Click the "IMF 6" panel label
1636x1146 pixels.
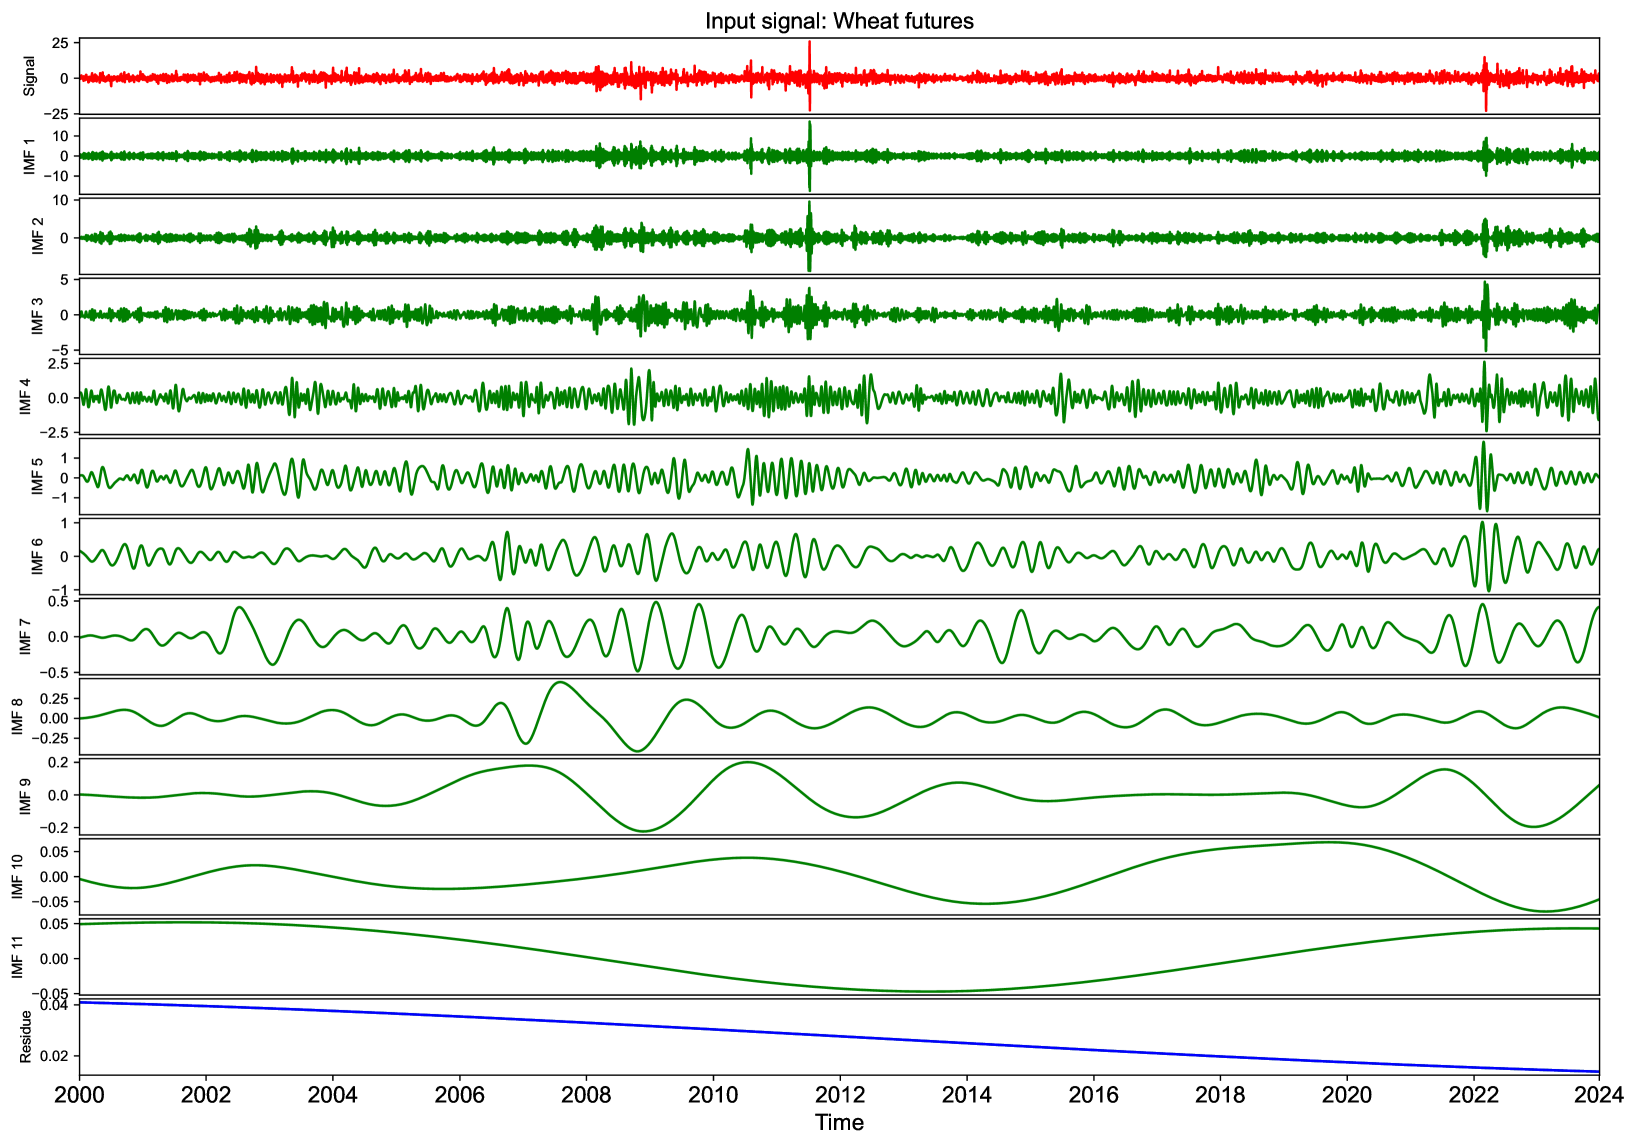click(x=38, y=556)
